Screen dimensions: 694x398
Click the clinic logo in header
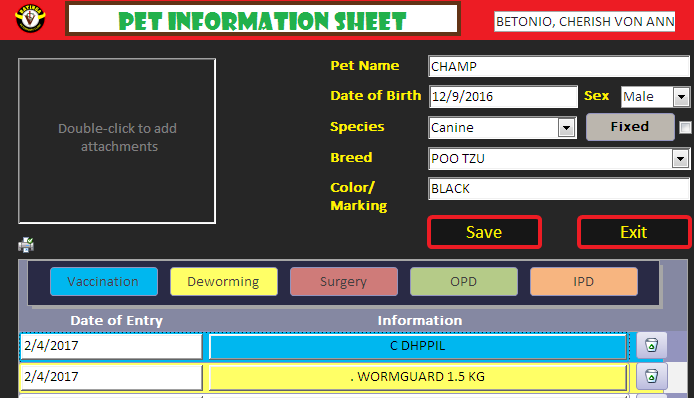30,19
